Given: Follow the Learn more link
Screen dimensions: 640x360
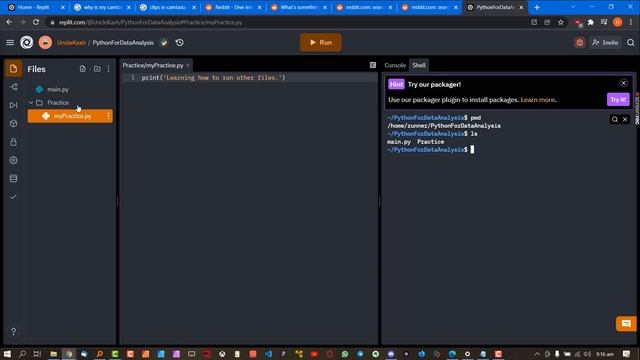Looking at the screenshot, I should click(538, 100).
